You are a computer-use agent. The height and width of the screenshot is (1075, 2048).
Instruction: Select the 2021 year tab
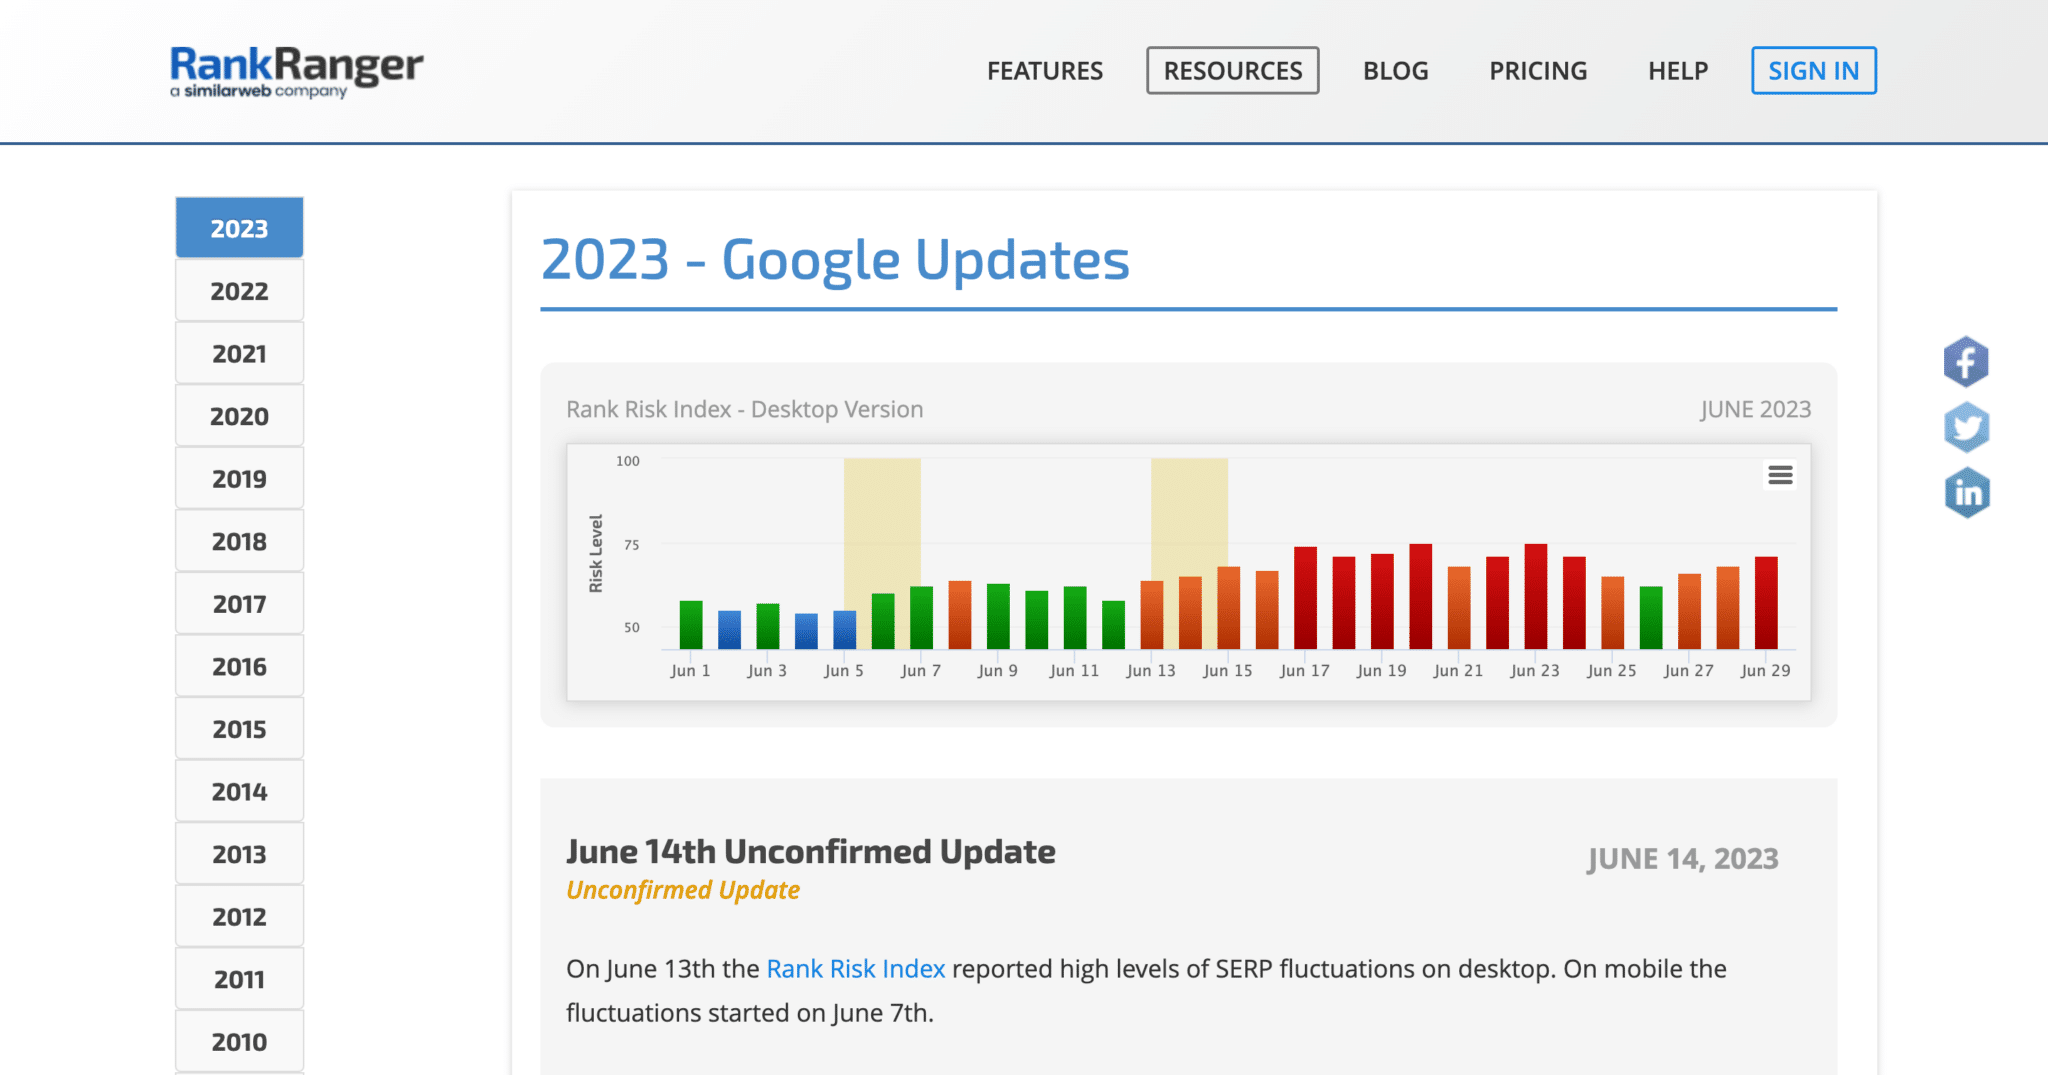[240, 354]
